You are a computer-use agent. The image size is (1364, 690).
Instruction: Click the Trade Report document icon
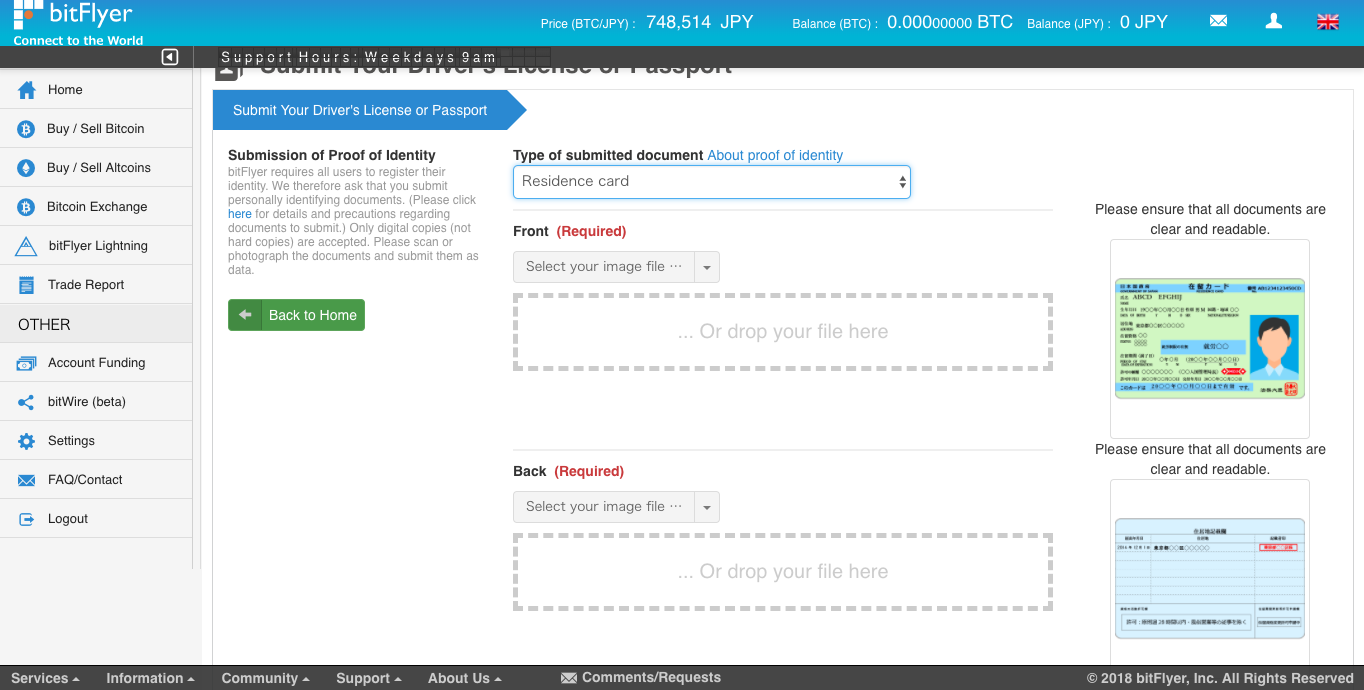(x=27, y=285)
